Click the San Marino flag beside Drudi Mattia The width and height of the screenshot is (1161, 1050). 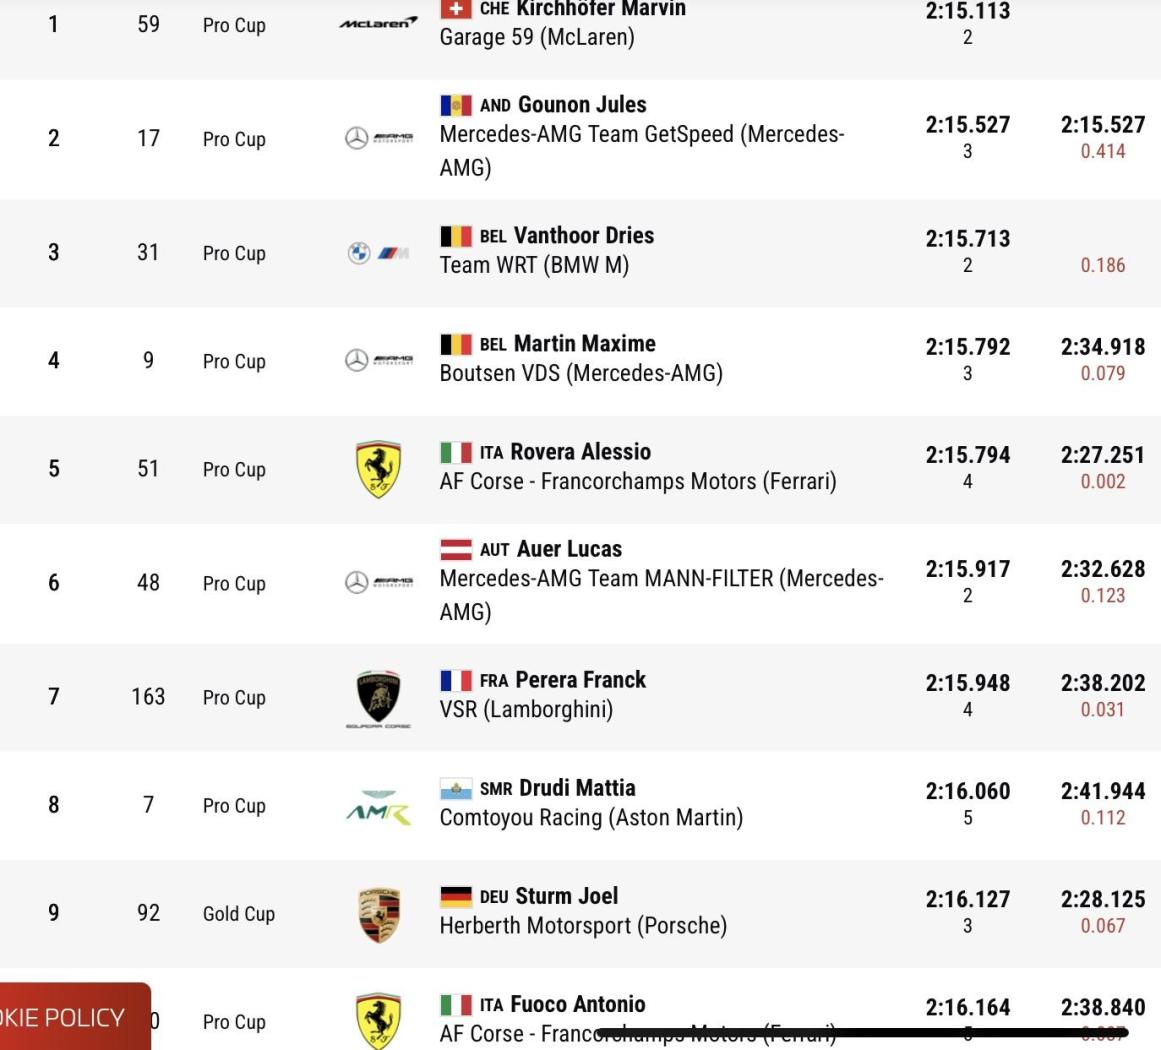[x=456, y=789]
